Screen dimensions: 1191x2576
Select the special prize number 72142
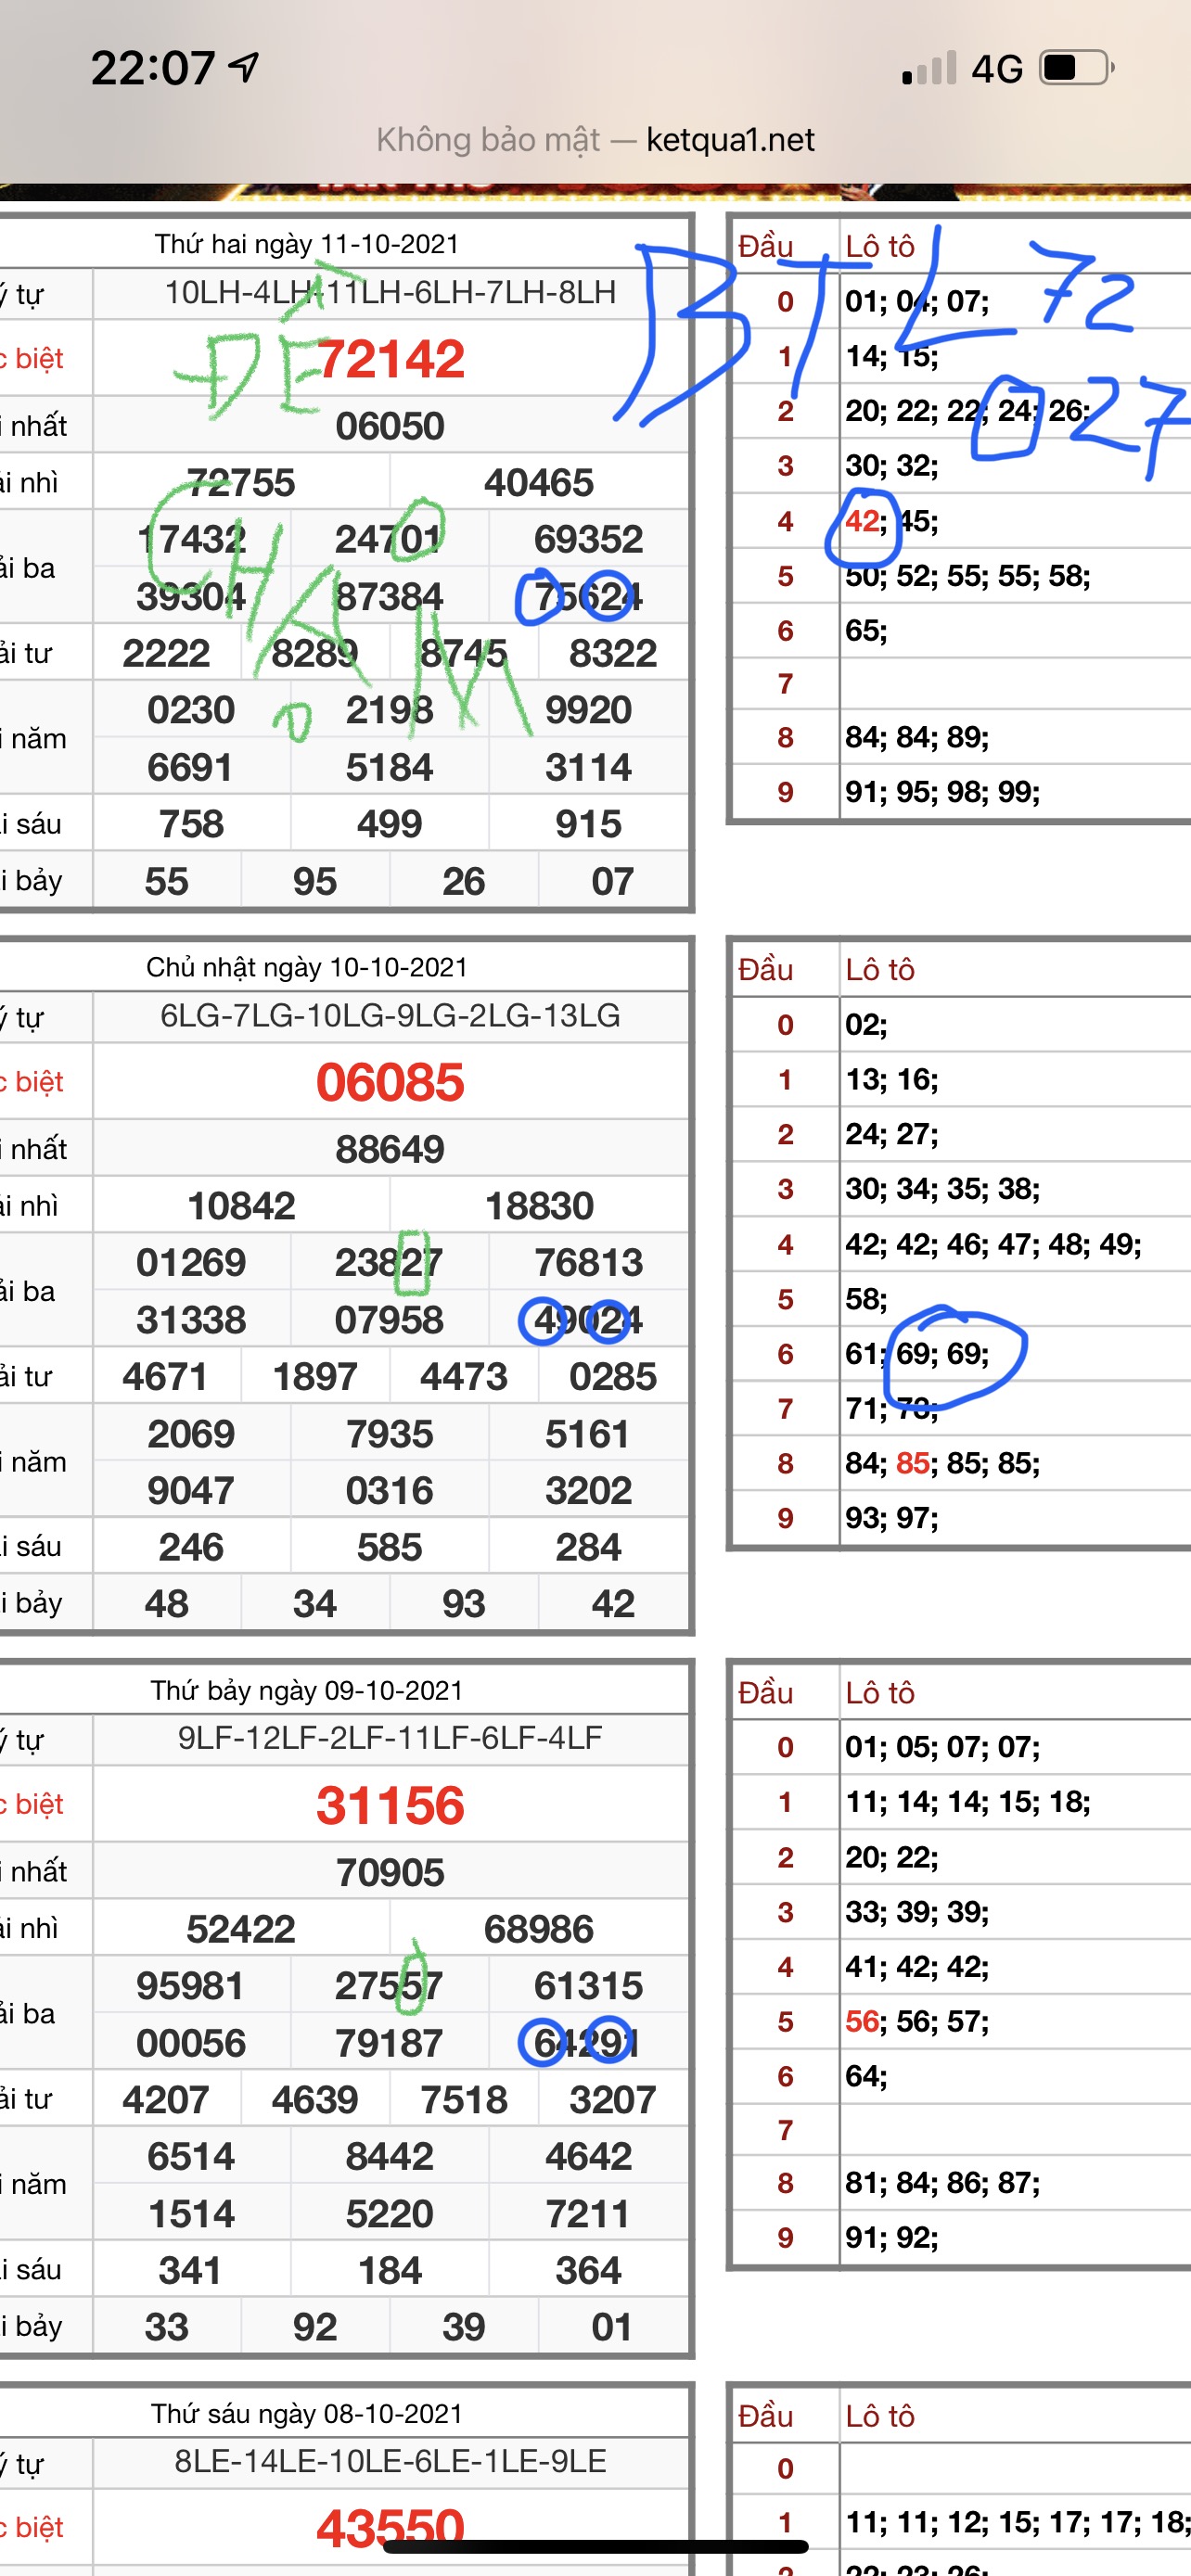click(390, 360)
